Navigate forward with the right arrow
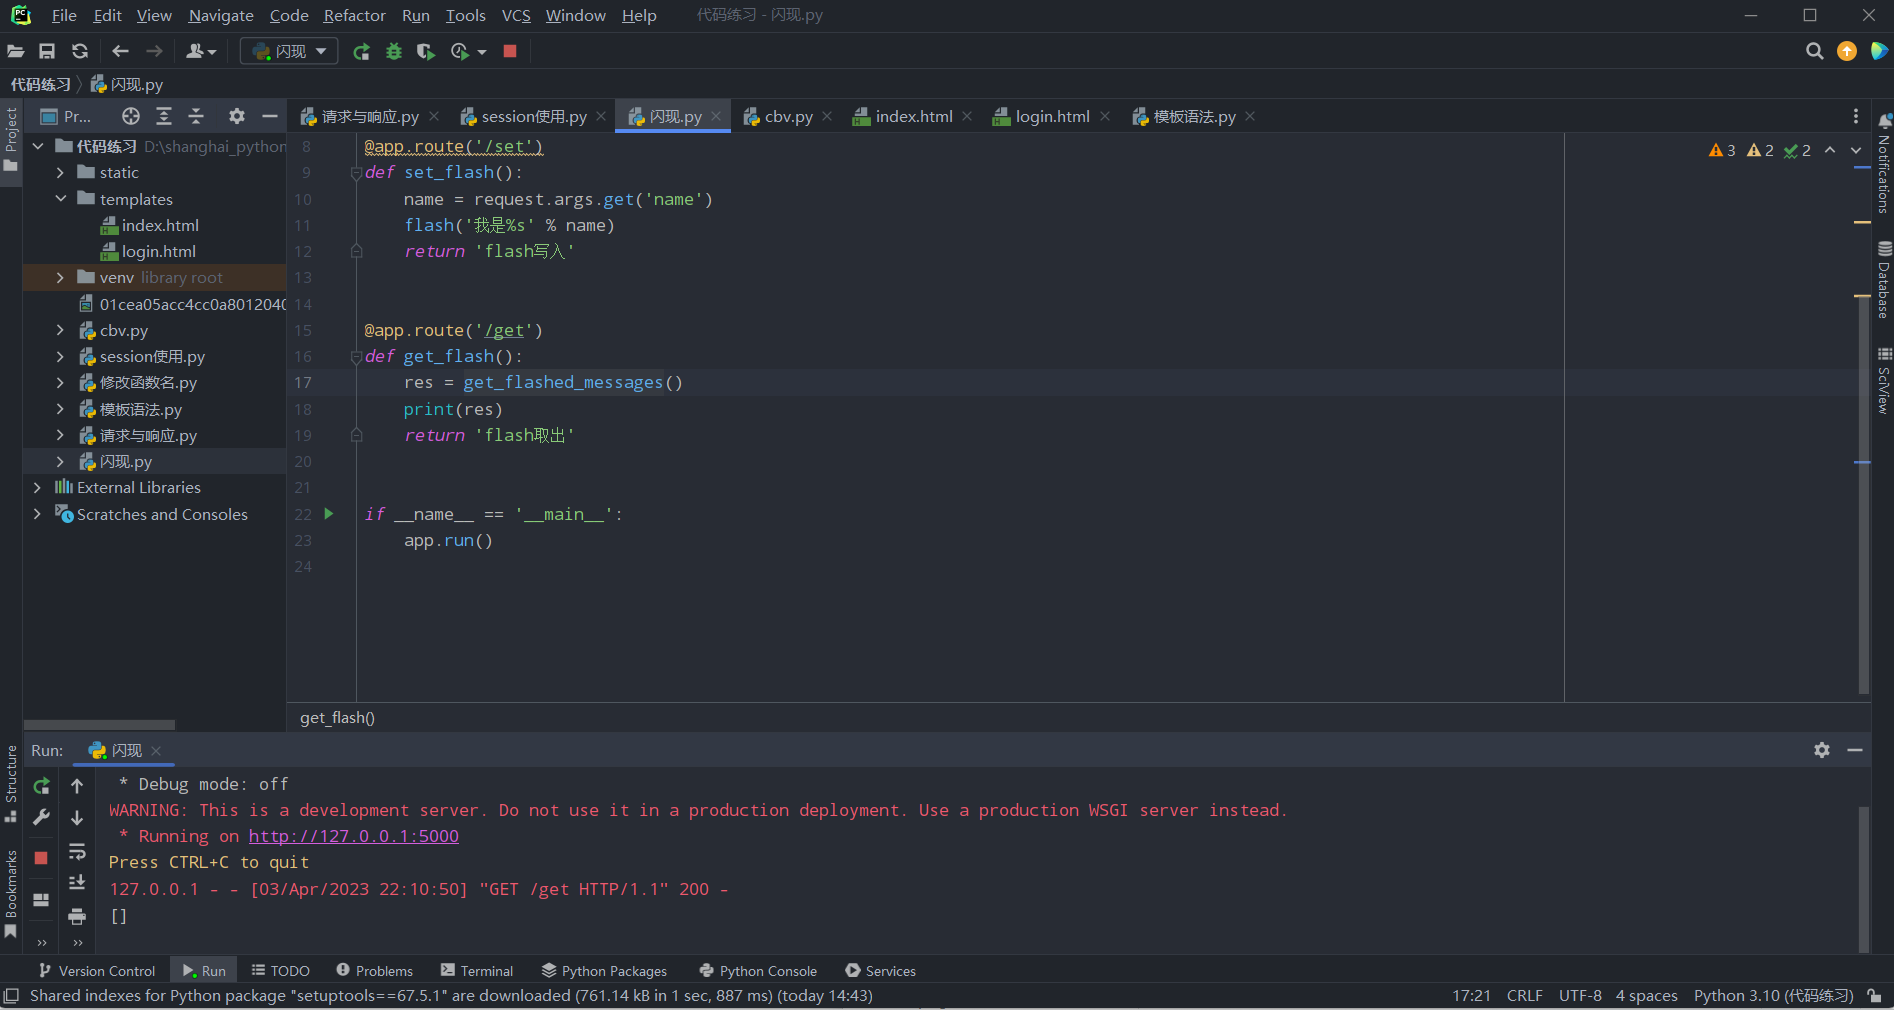 coord(154,51)
